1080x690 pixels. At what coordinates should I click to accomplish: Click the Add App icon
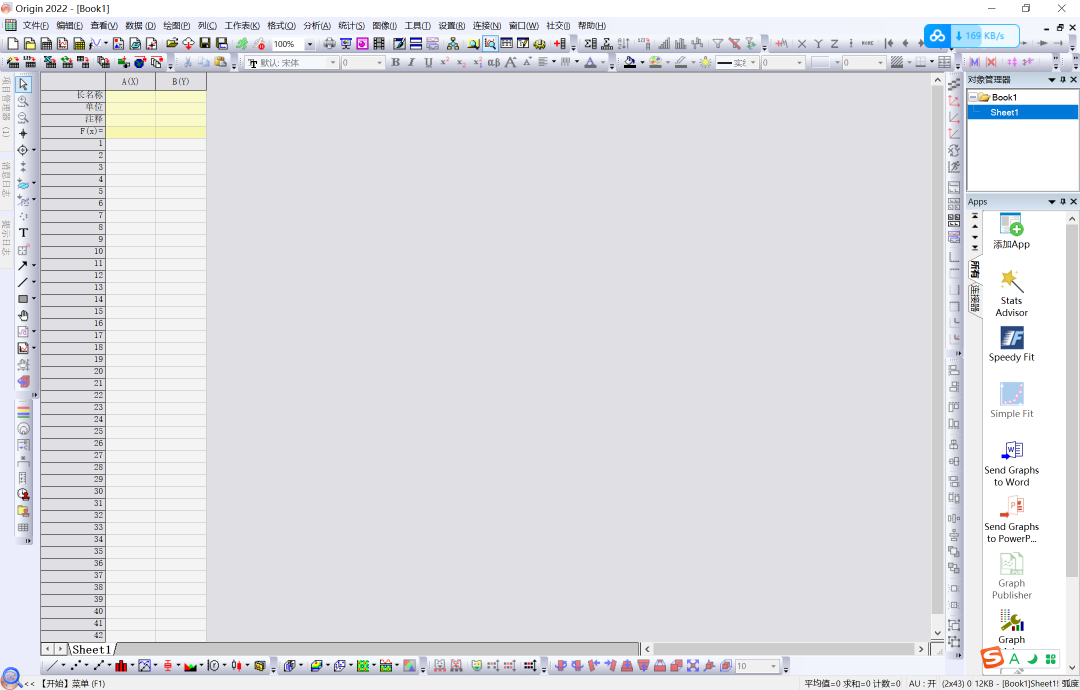click(x=1011, y=231)
